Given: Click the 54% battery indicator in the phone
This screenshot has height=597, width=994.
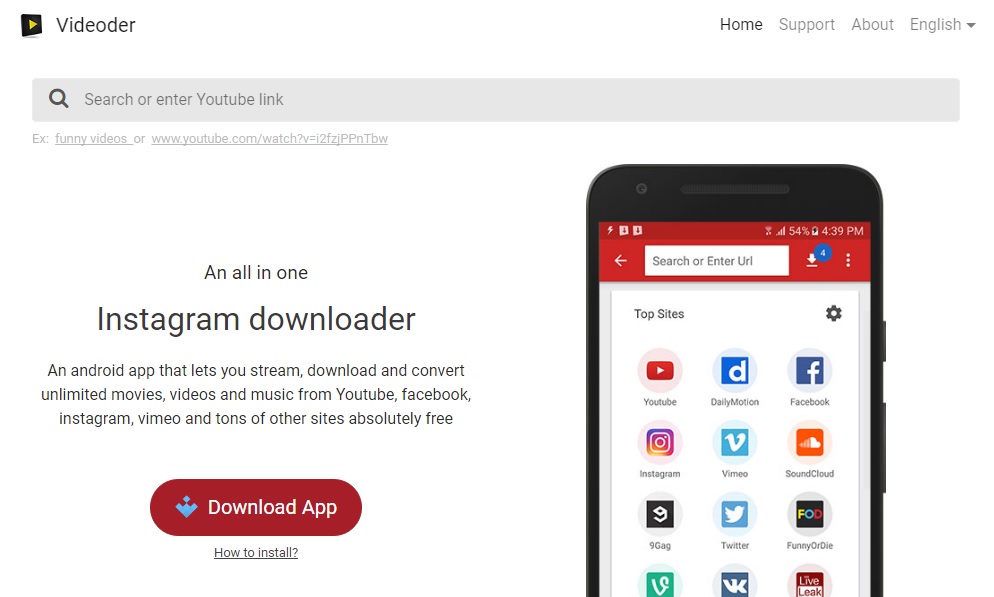Looking at the screenshot, I should [803, 231].
